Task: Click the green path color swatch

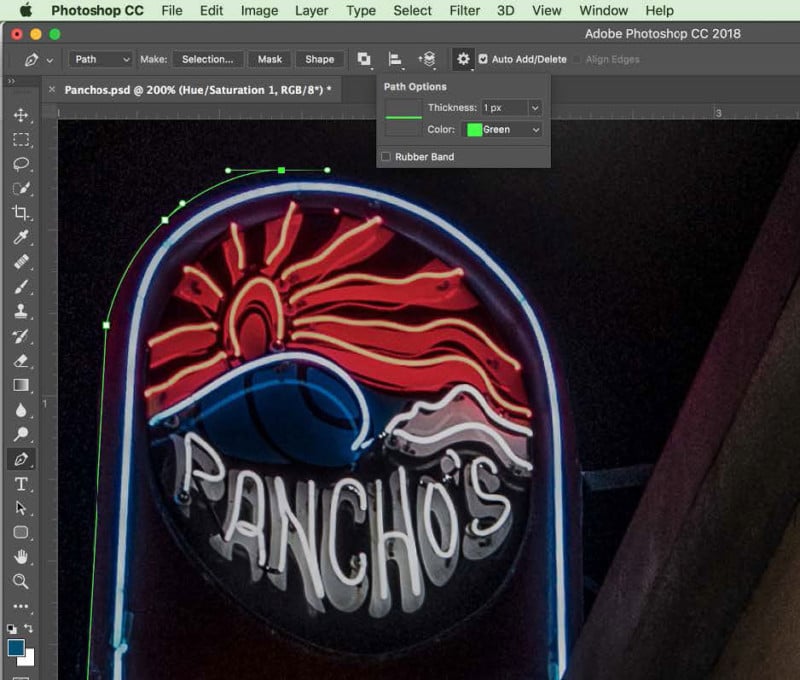Action: pos(474,130)
